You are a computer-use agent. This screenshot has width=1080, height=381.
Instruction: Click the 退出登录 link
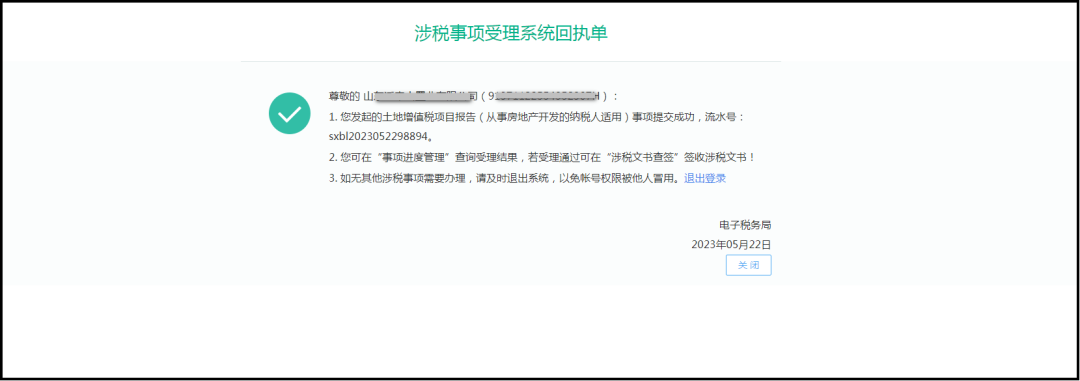point(705,178)
